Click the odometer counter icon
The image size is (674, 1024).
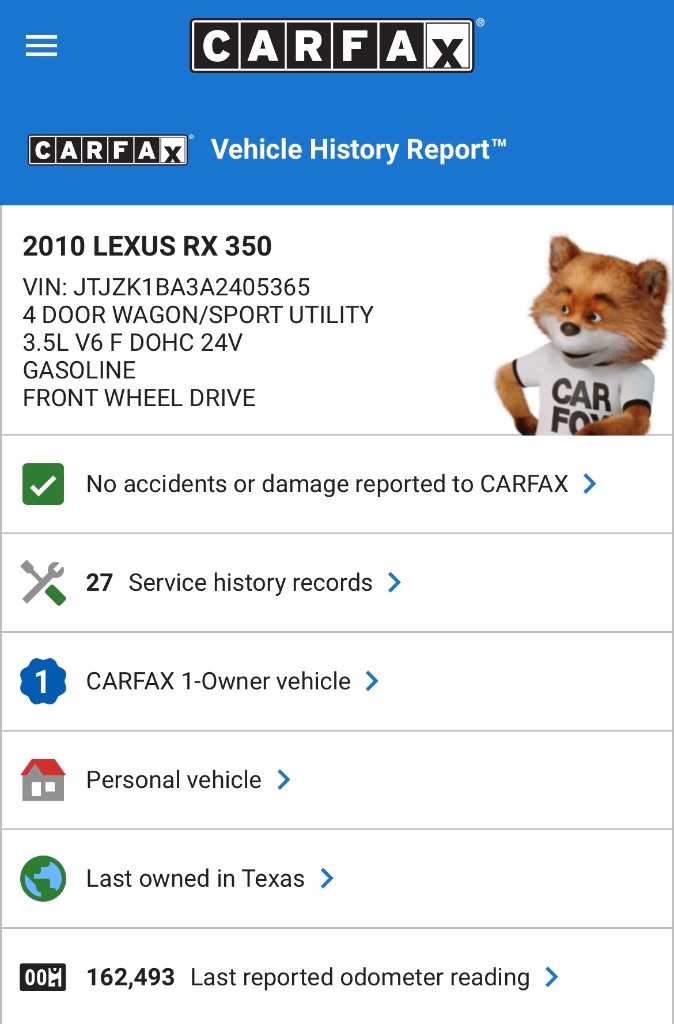(x=43, y=977)
